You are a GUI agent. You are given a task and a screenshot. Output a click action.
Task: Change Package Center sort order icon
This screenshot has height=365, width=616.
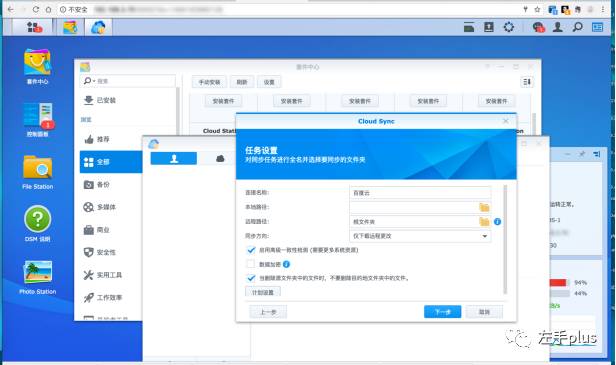pyautogui.click(x=527, y=82)
